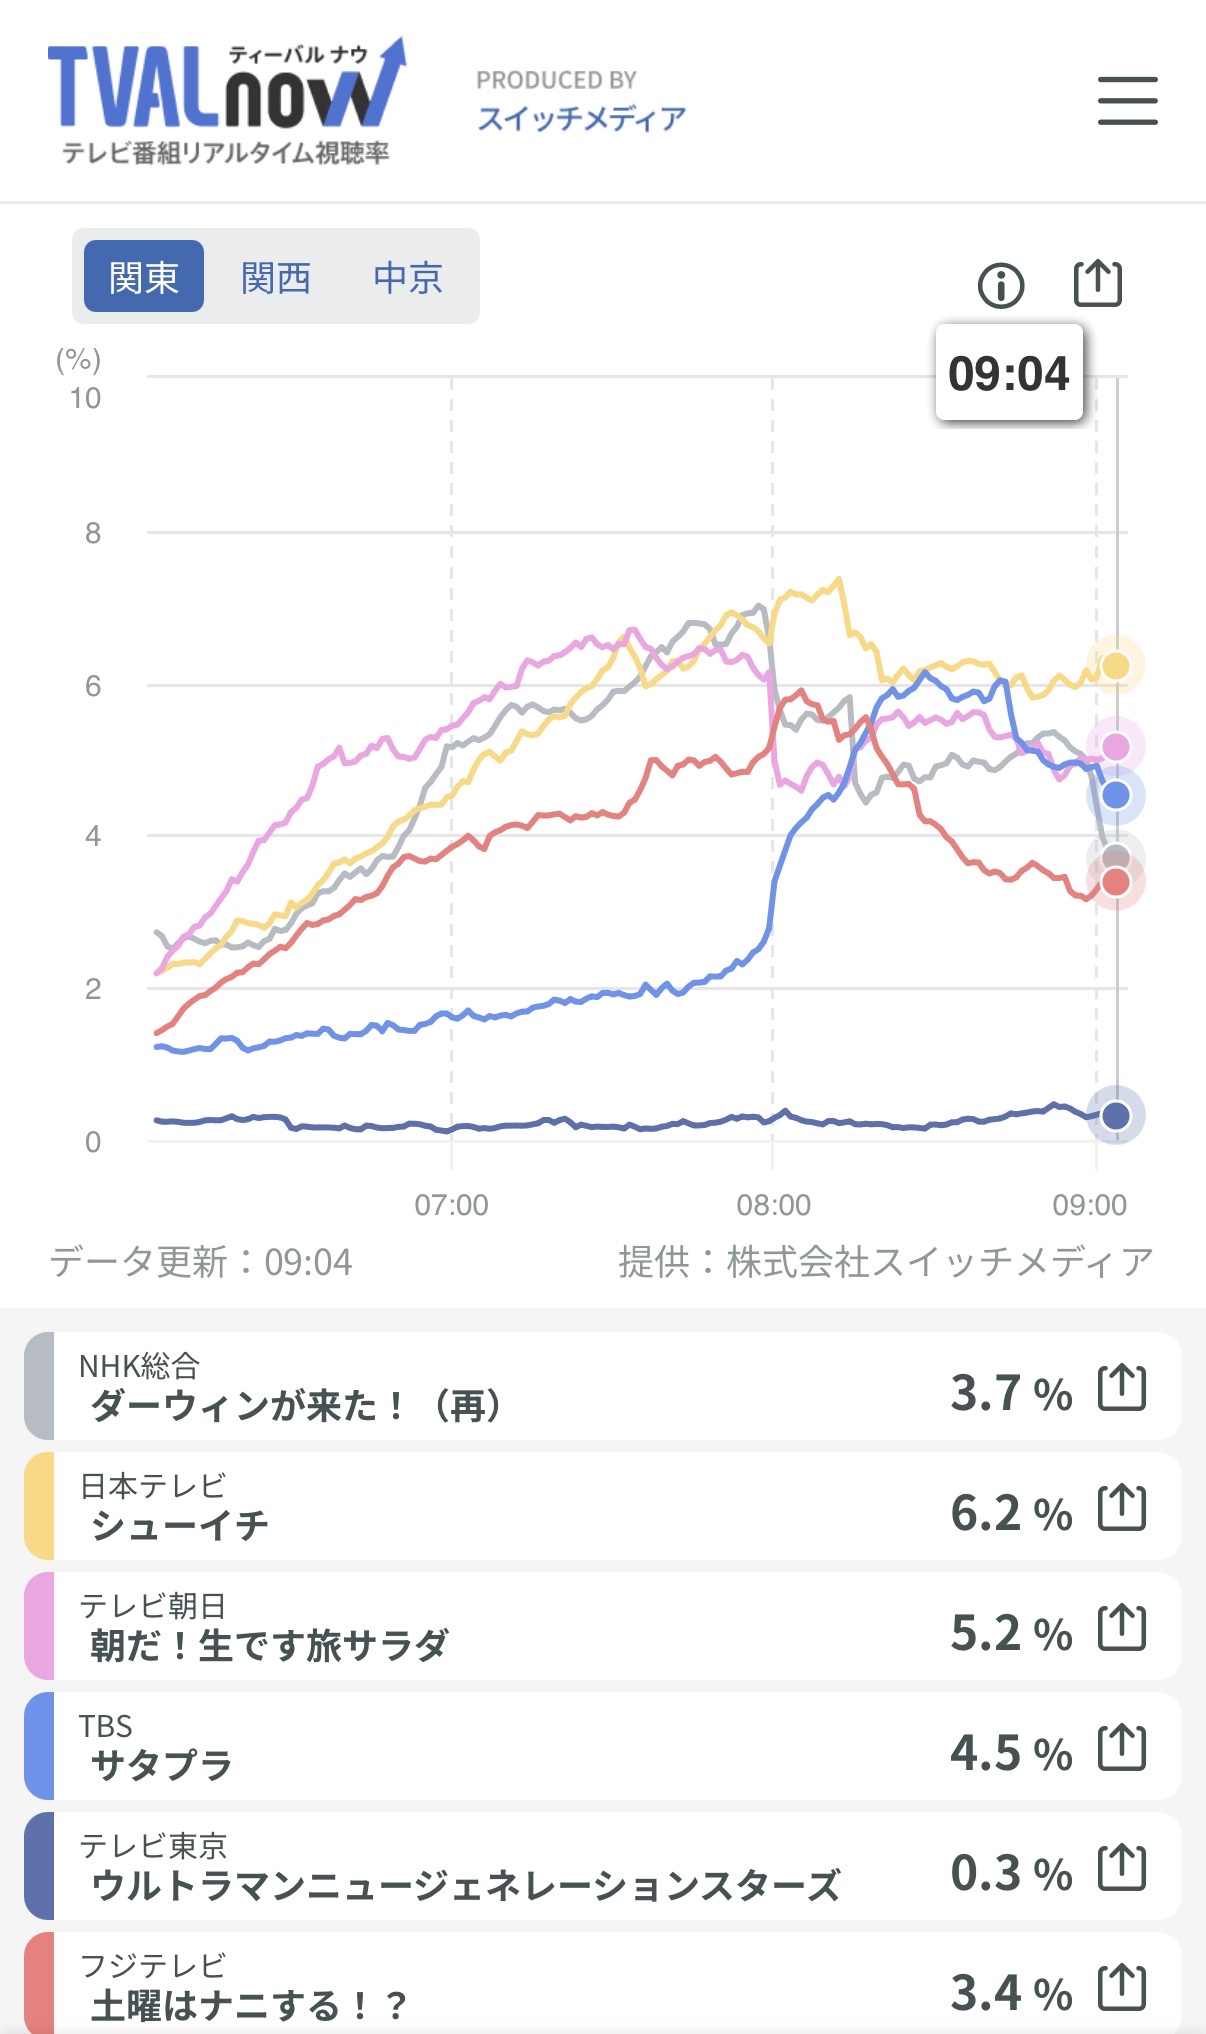Share the テレビ東京 rating row

tap(1121, 1868)
